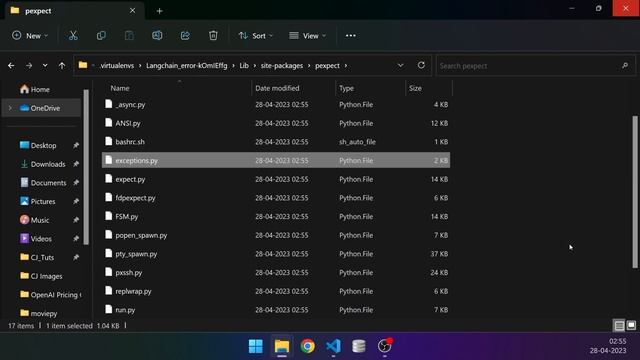Image resolution: width=640 pixels, height=360 pixels.
Task: Select the pxssh.py file
Action: [x=276, y=273]
